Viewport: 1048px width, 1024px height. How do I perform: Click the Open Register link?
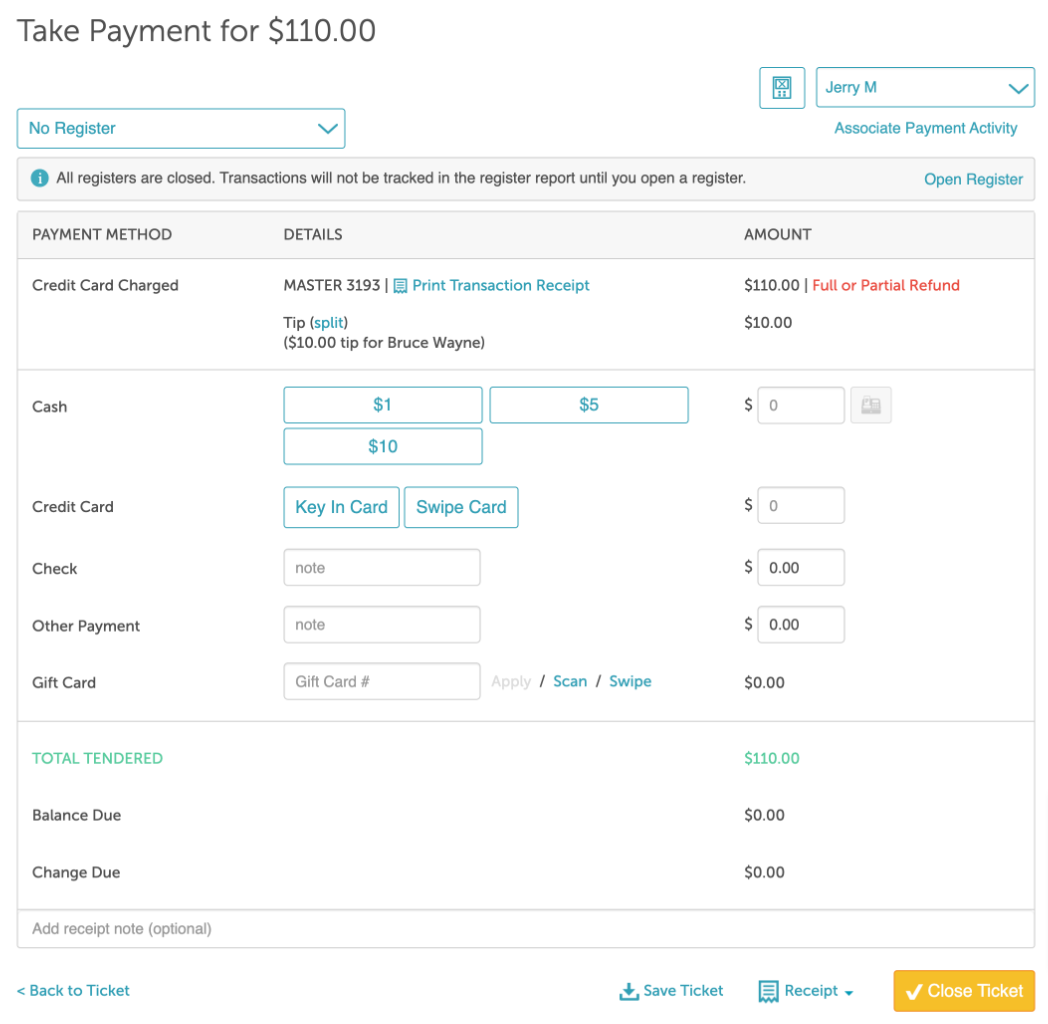coord(973,179)
